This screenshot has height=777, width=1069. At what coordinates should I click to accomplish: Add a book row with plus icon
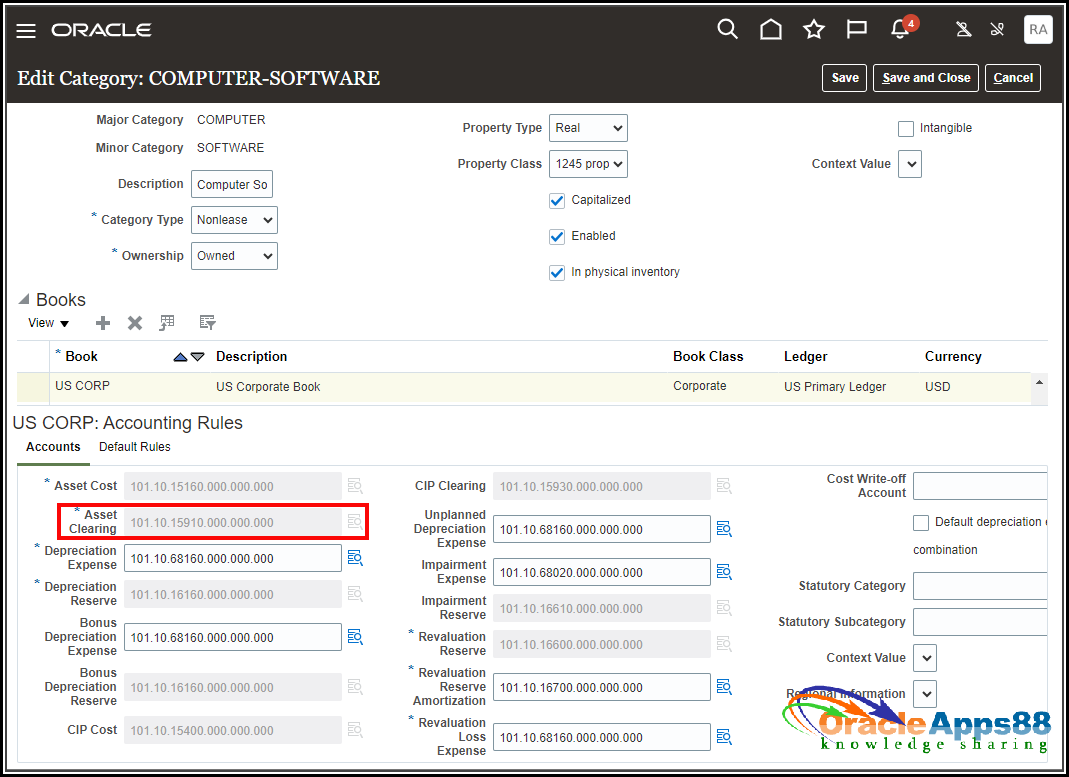[x=102, y=323]
